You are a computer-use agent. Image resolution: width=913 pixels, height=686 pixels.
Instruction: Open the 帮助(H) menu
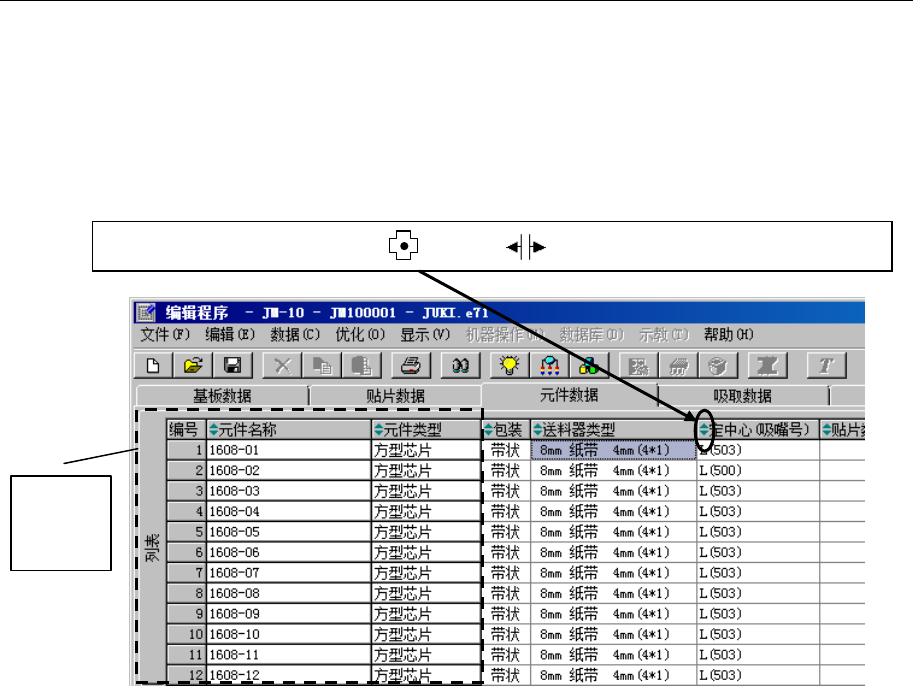coord(728,335)
